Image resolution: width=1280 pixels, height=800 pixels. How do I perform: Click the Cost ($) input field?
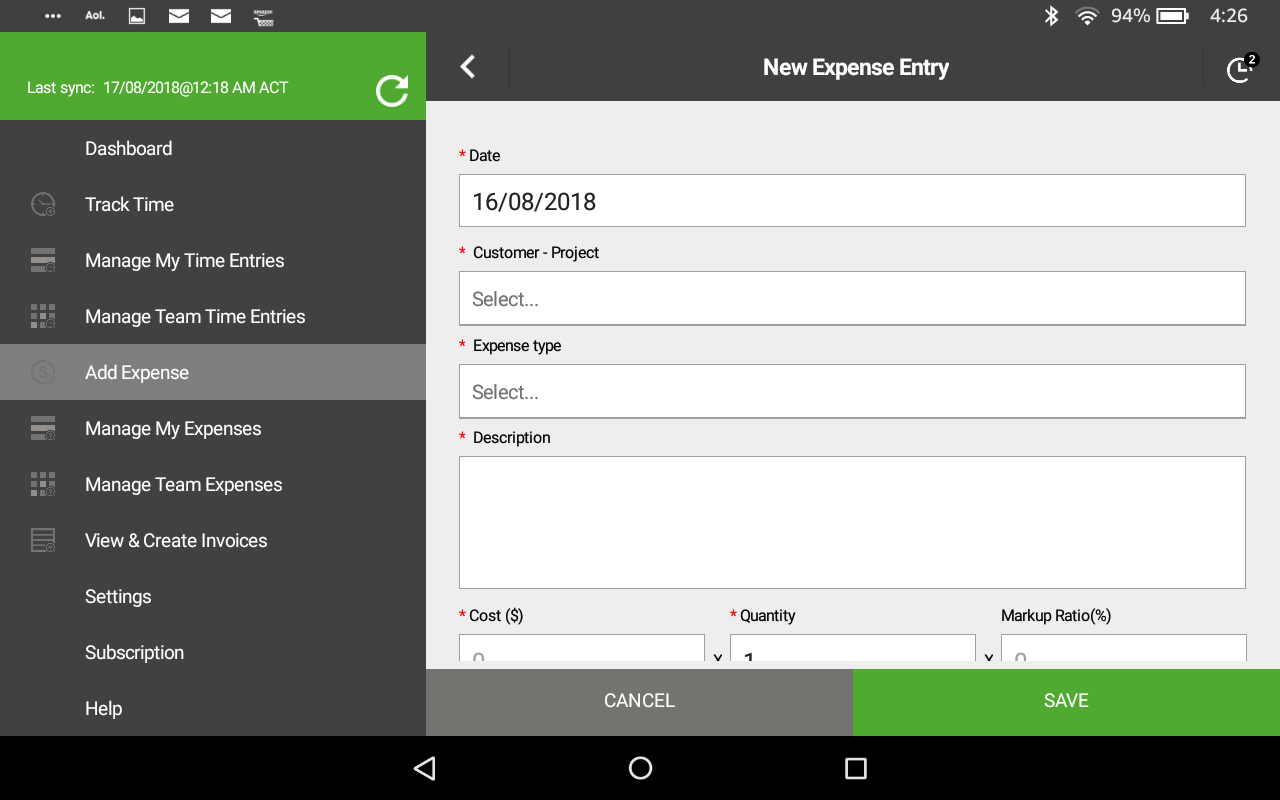point(582,648)
